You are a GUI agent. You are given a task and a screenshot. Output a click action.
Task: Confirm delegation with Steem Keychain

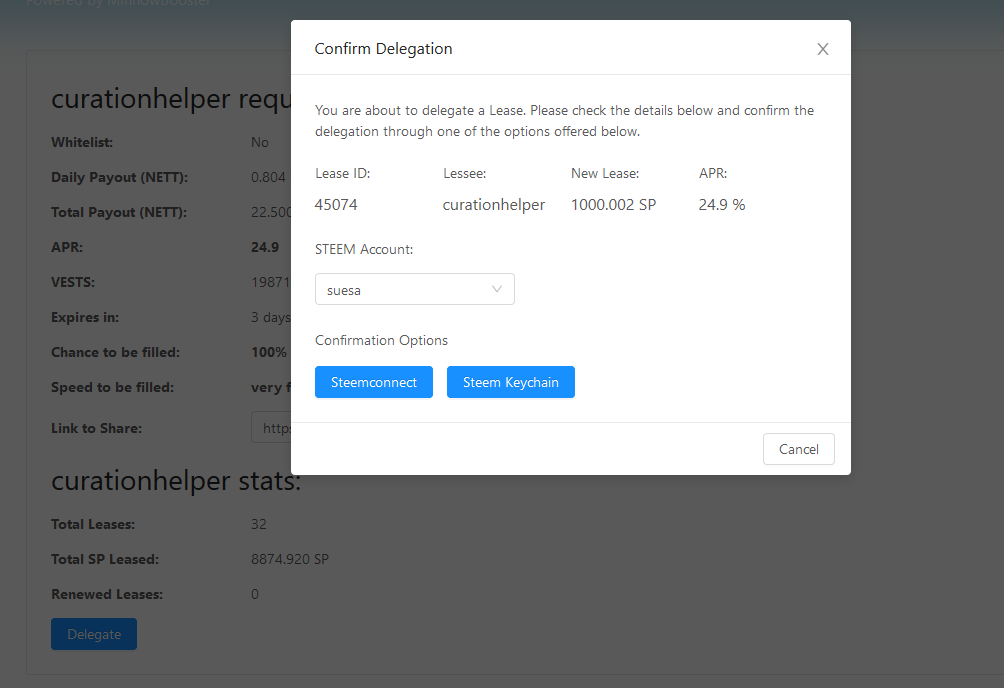510,382
